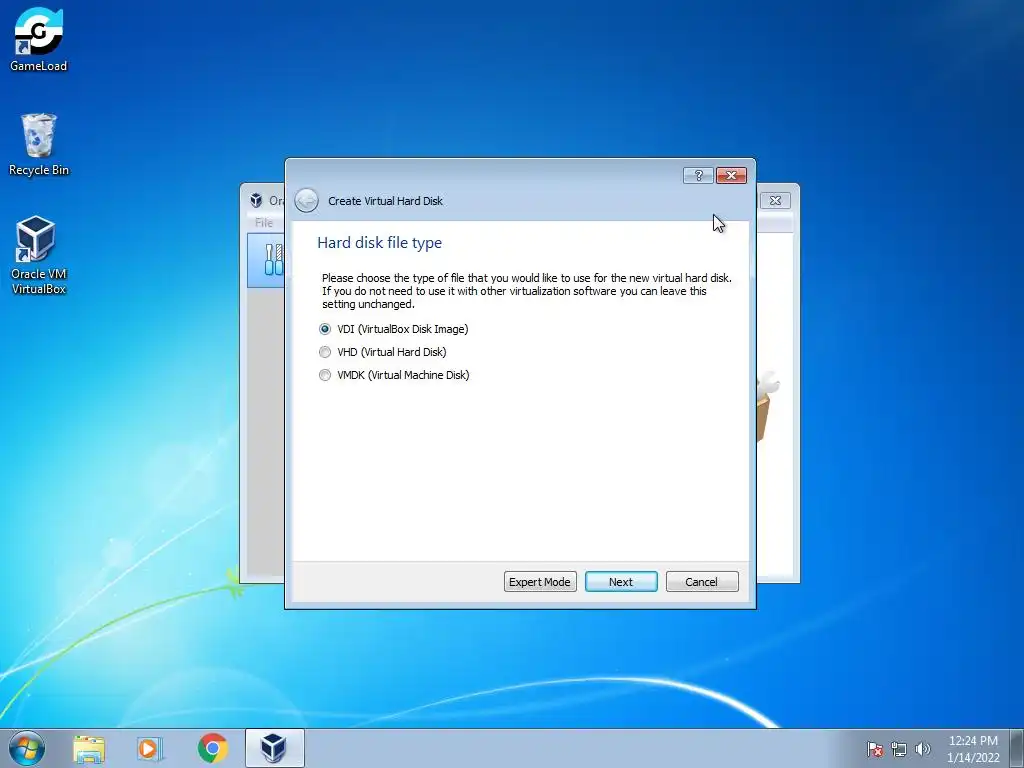Open the File menu in VirtualBox Manager window

pos(264,223)
